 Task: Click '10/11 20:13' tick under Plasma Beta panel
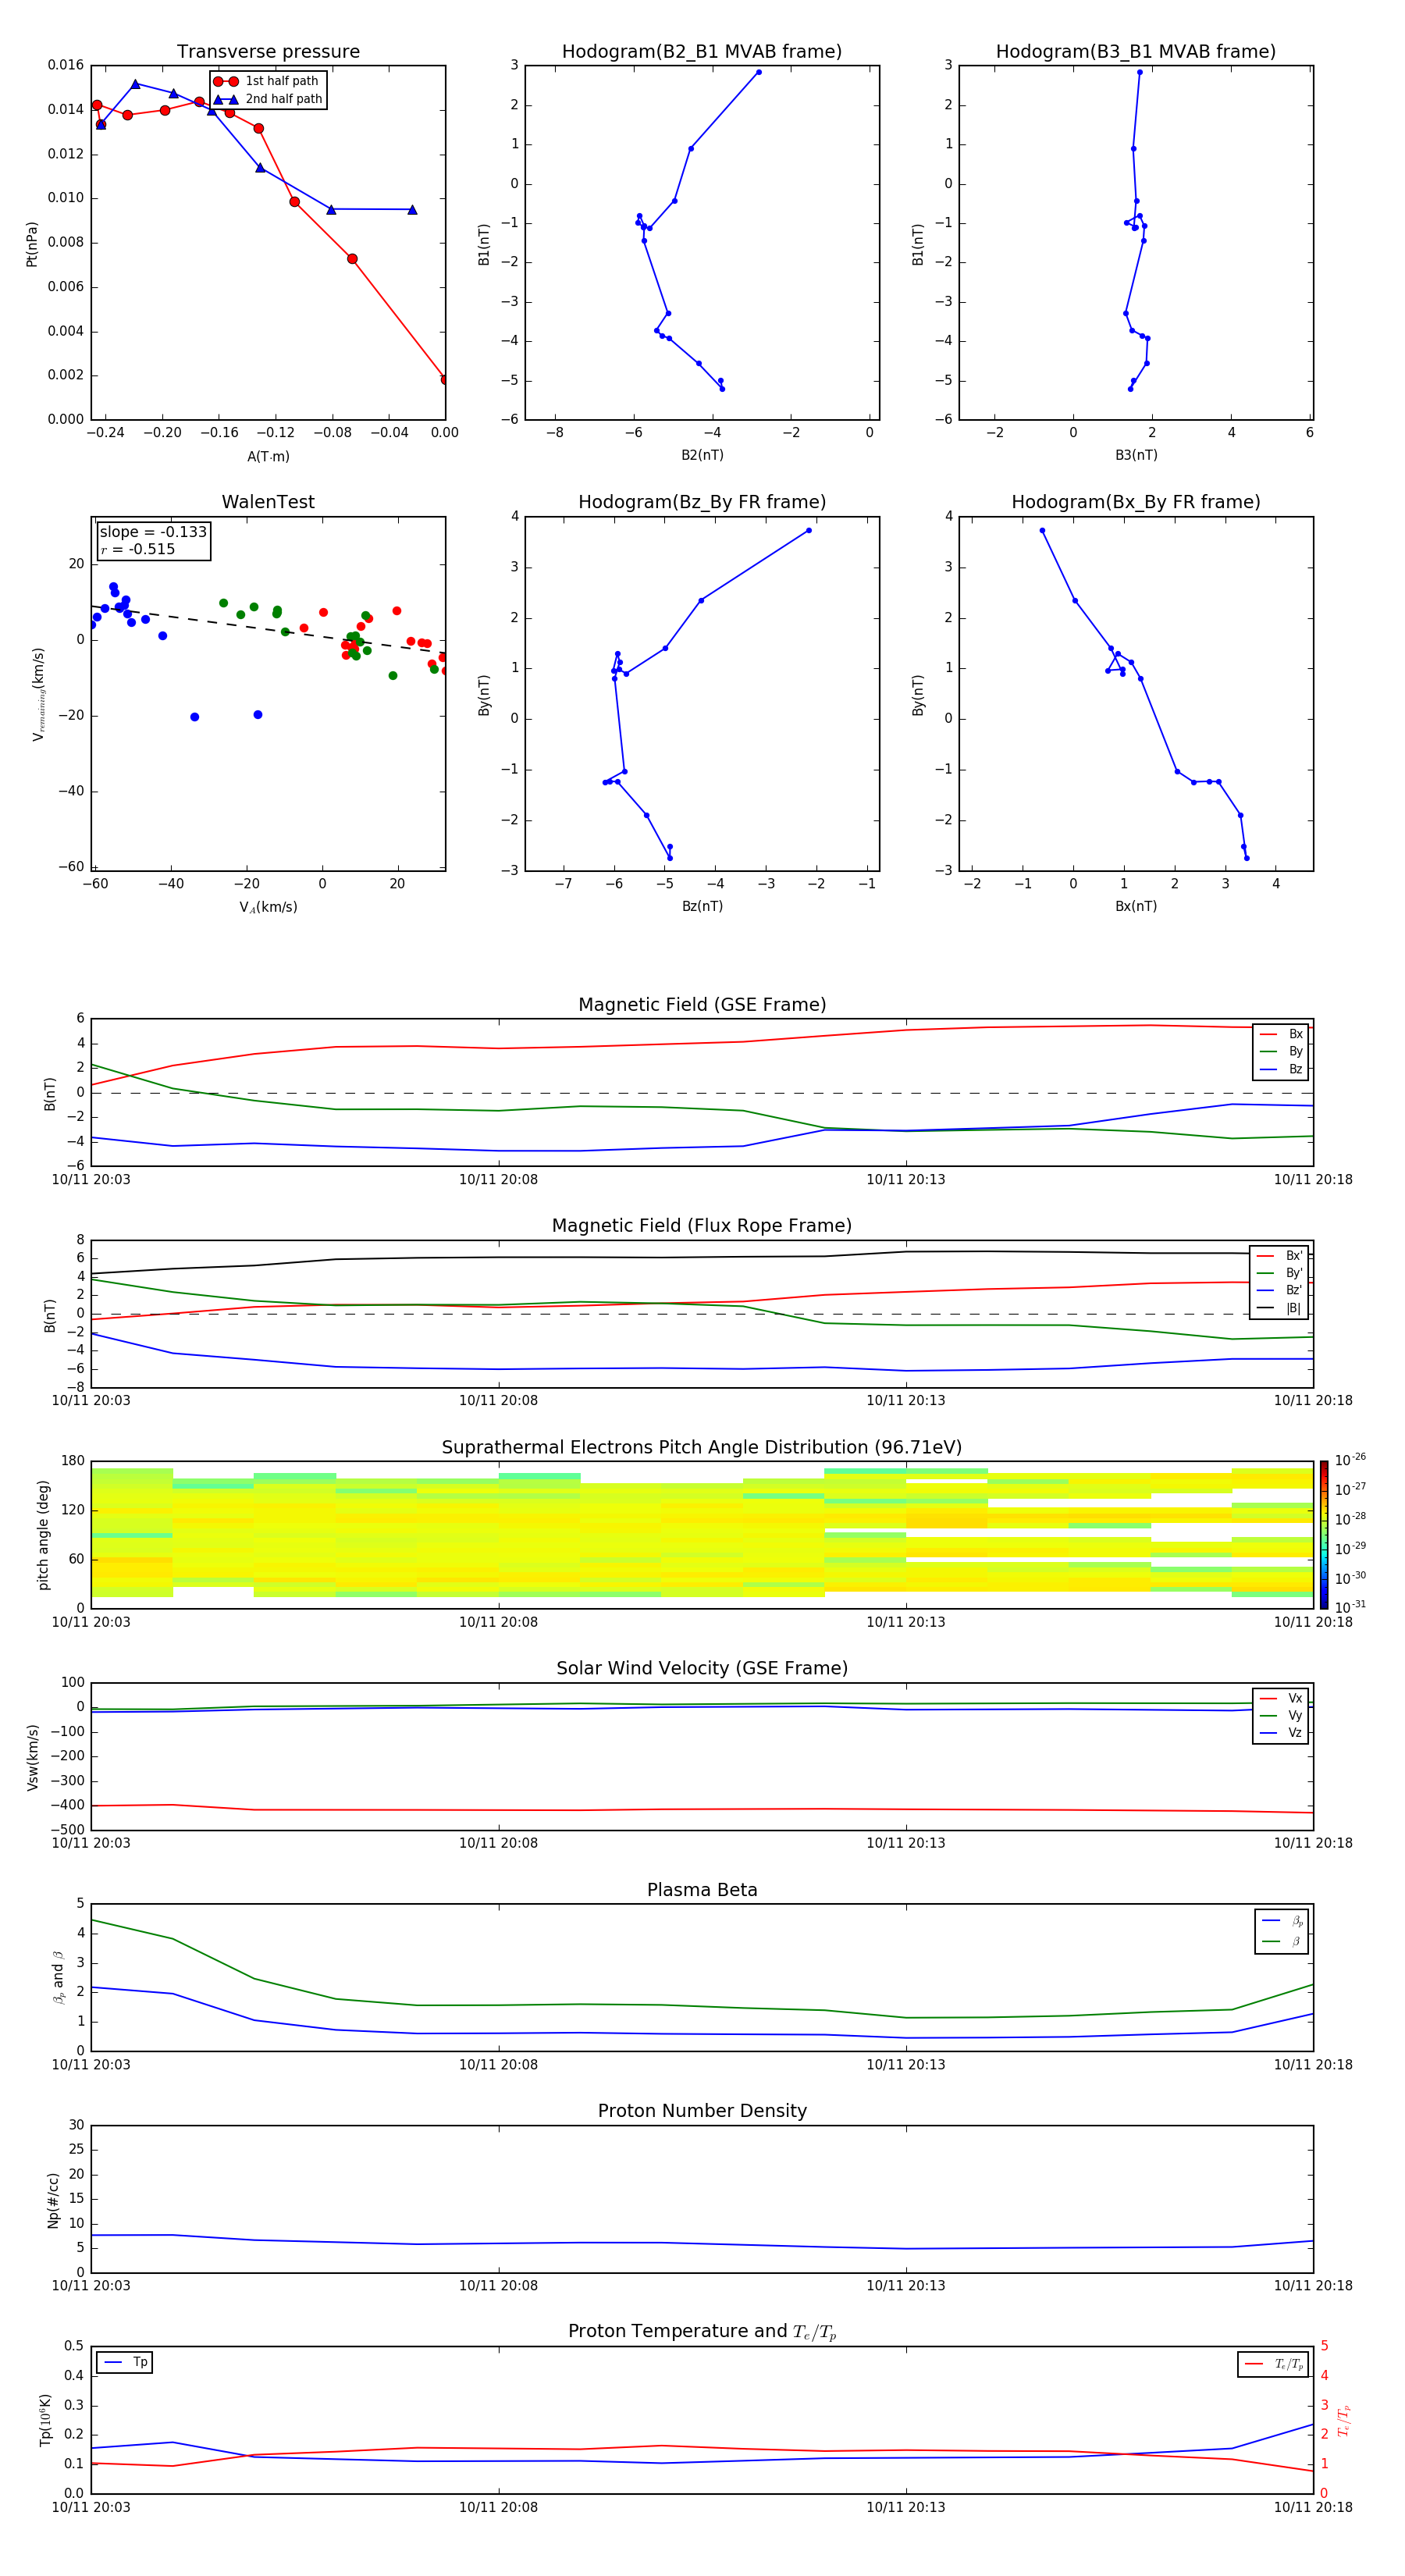click(x=905, y=2064)
